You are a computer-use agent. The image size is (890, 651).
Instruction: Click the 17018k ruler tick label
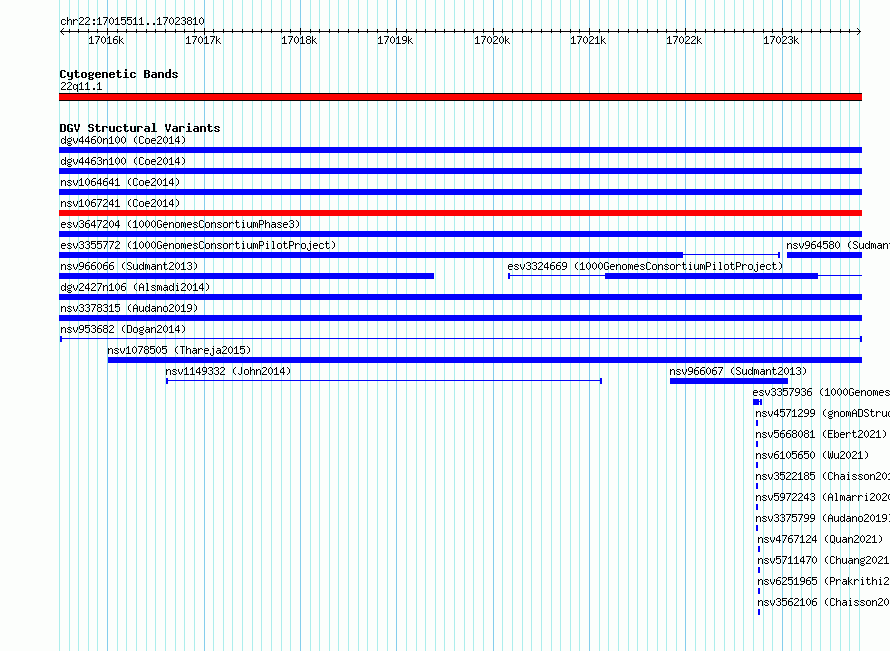click(x=299, y=40)
